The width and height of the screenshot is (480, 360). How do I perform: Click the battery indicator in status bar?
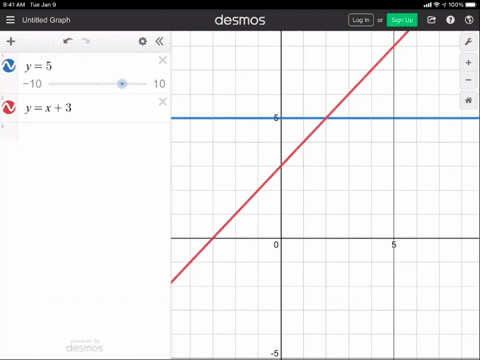tap(471, 5)
